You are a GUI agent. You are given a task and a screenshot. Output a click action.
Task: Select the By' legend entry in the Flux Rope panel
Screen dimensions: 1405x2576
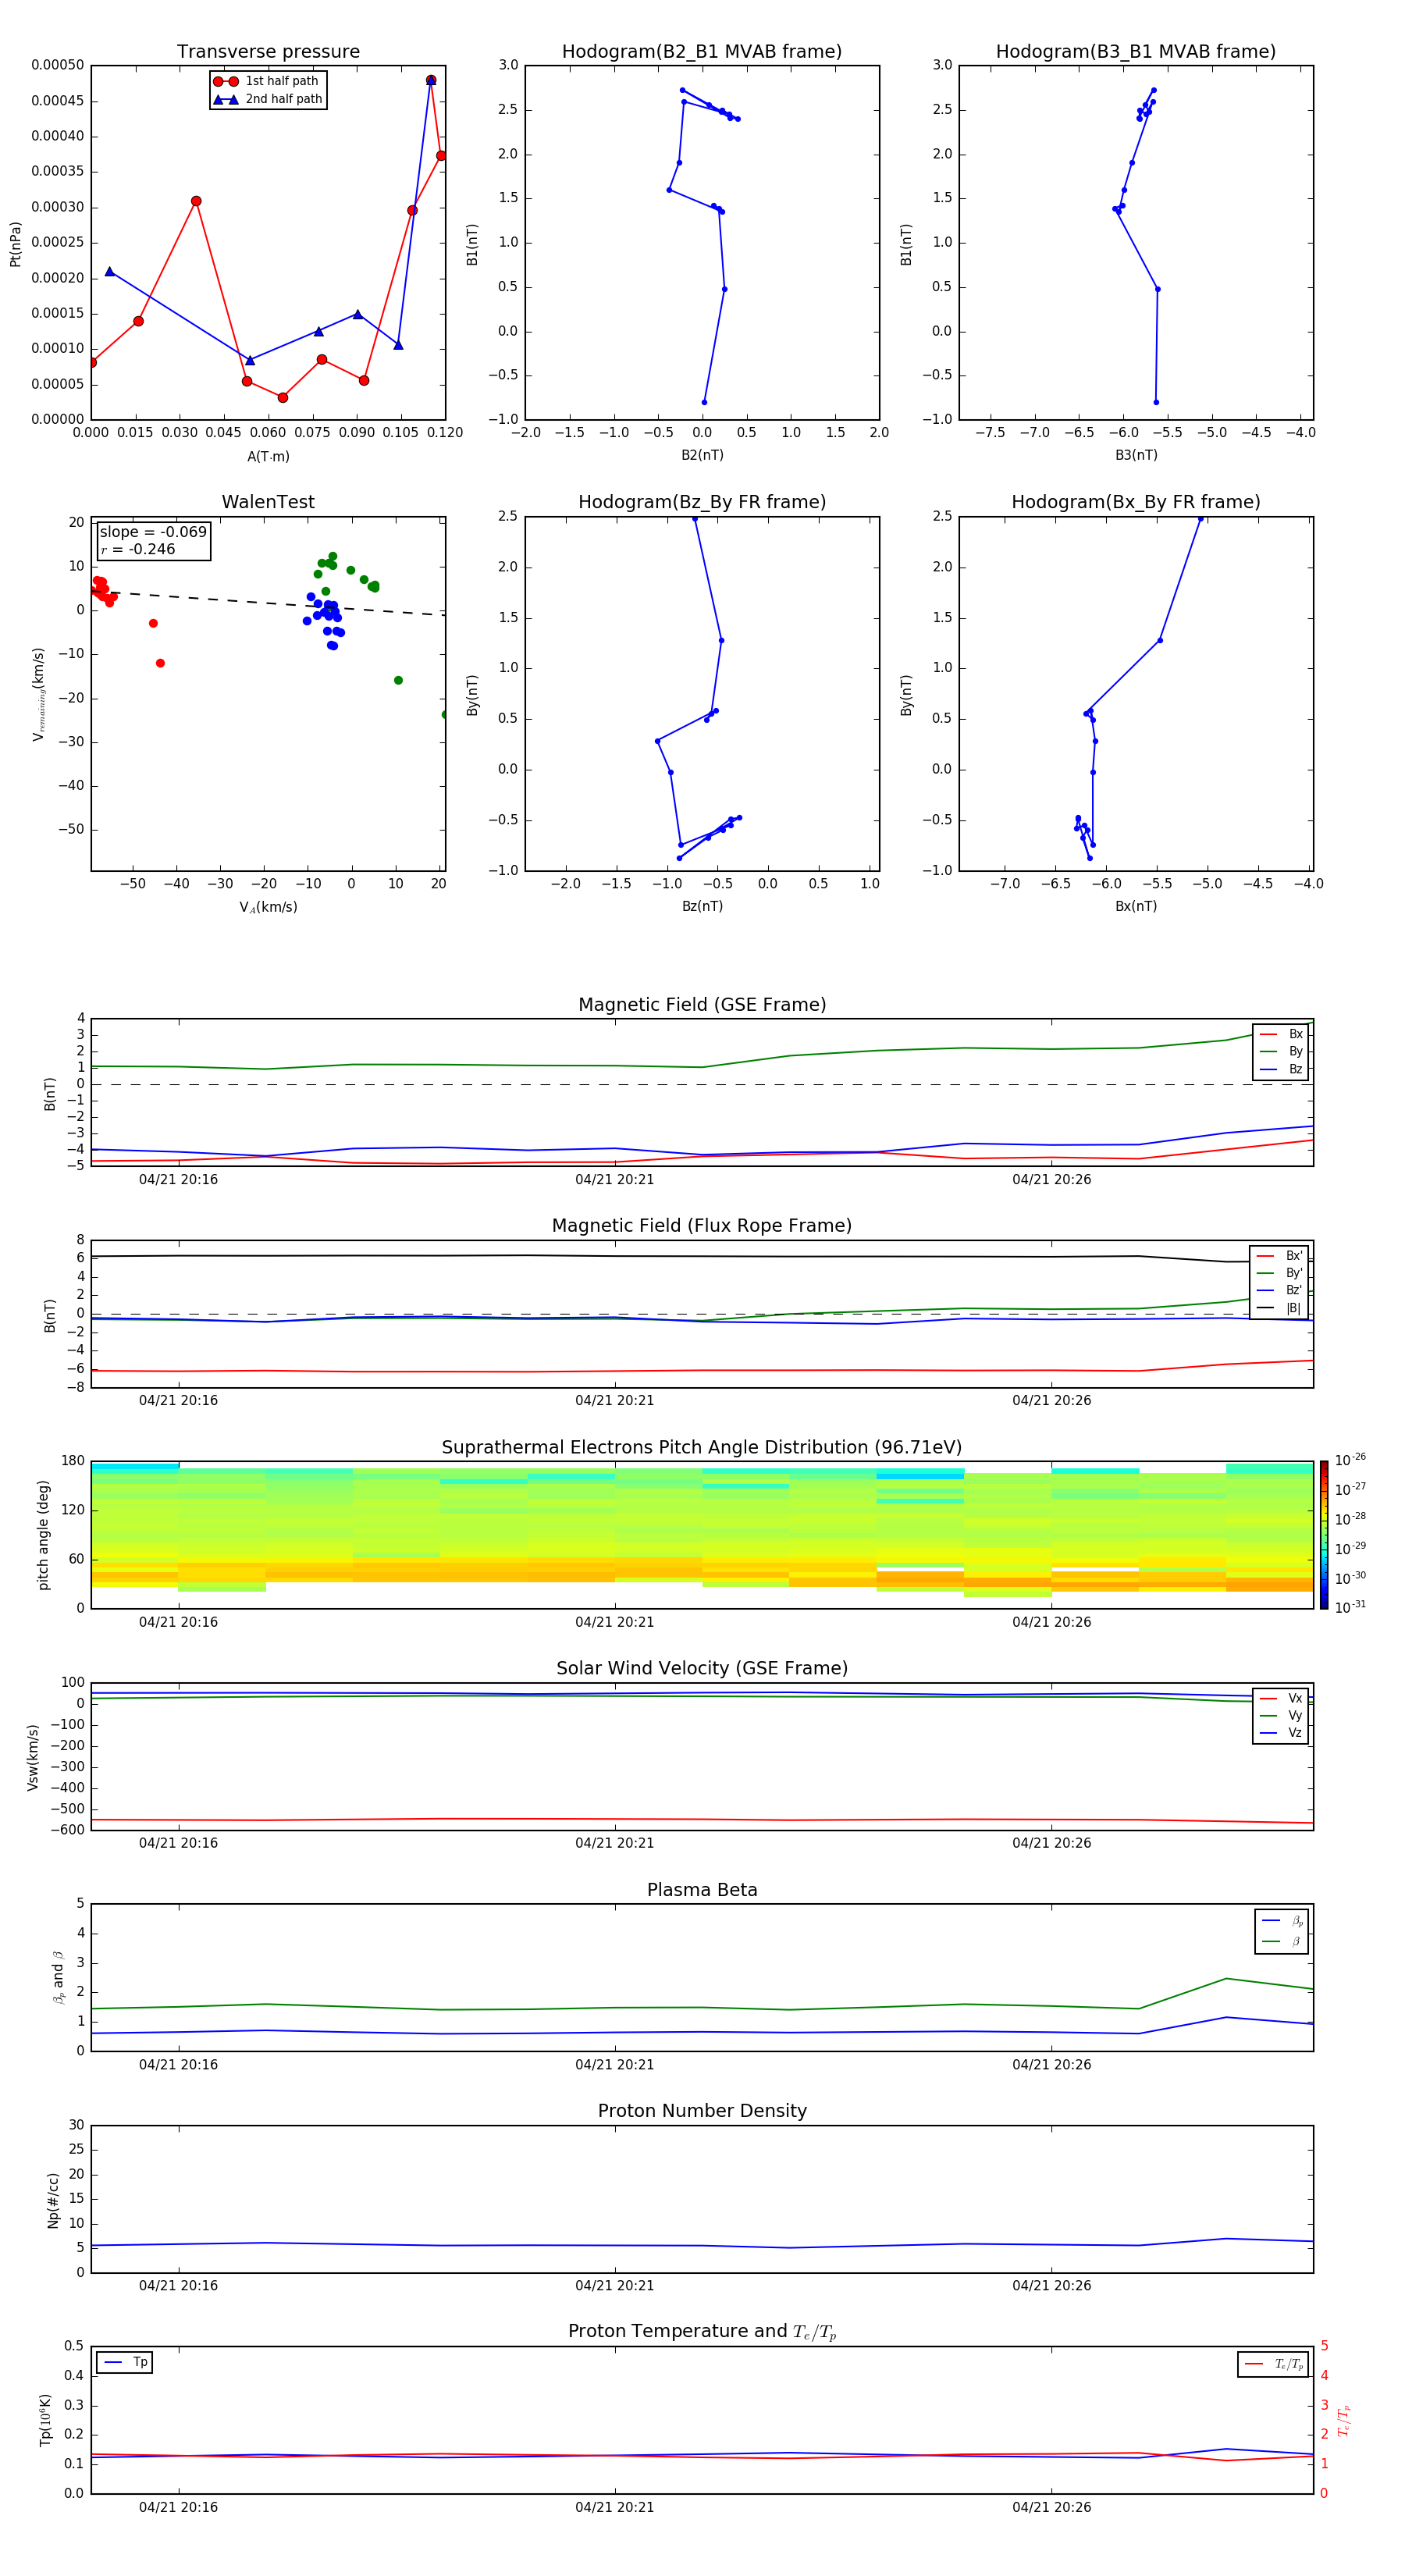[x=1280, y=1273]
